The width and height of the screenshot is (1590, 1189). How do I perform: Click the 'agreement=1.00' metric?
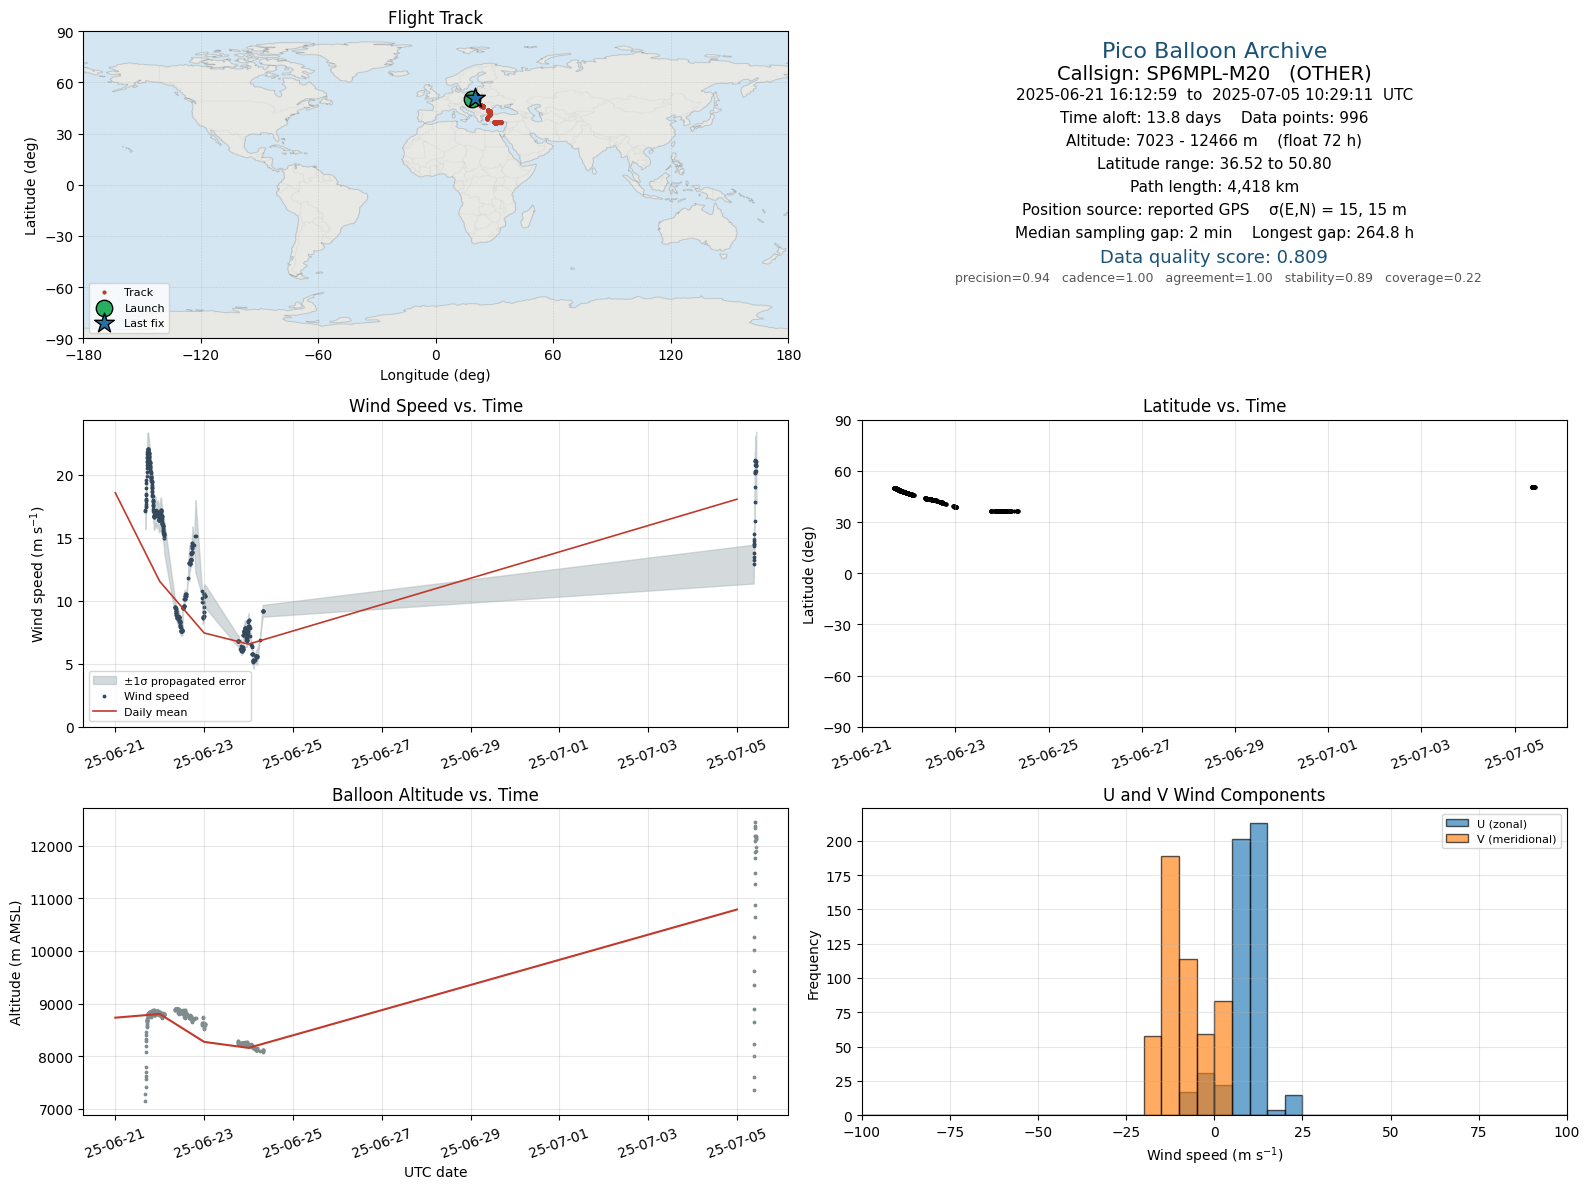pos(1219,278)
